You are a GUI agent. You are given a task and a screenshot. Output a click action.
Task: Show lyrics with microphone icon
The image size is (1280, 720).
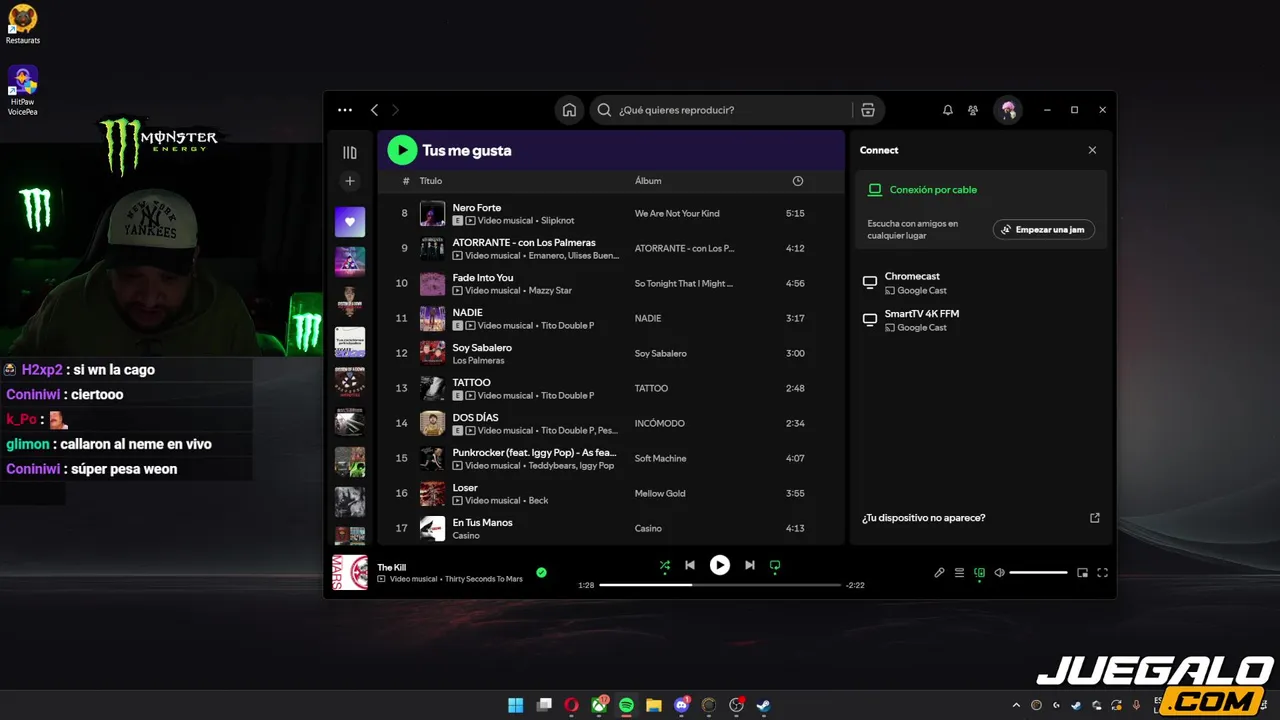939,573
